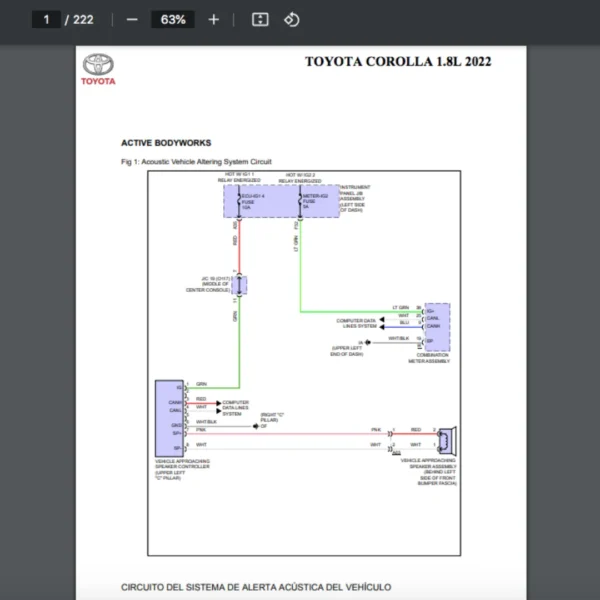
Task: Click the Toyota logo on the page
Action: [x=98, y=69]
